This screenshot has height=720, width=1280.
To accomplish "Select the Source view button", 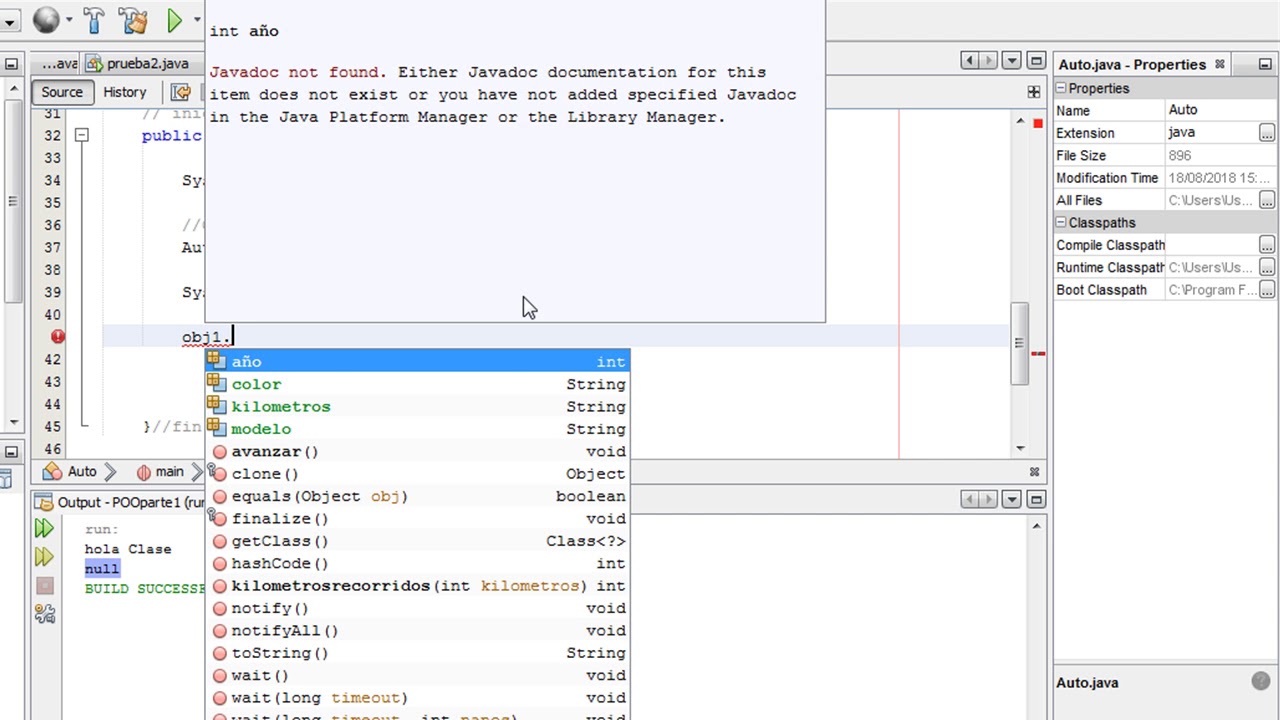I will click(62, 92).
